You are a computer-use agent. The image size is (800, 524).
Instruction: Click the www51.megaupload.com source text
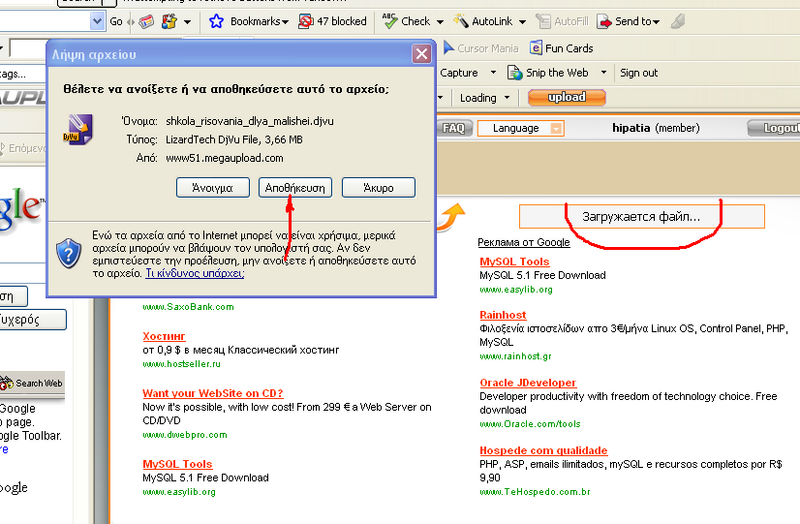[224, 158]
